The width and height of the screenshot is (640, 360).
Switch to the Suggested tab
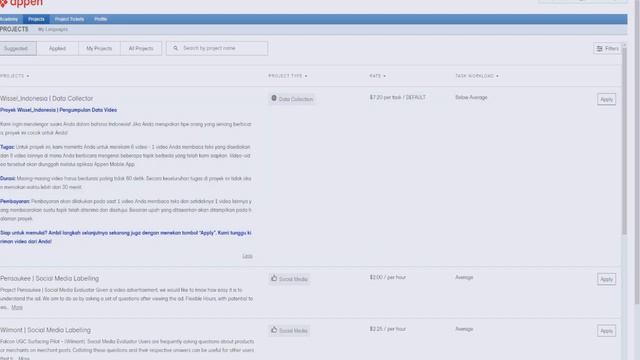tap(18, 48)
